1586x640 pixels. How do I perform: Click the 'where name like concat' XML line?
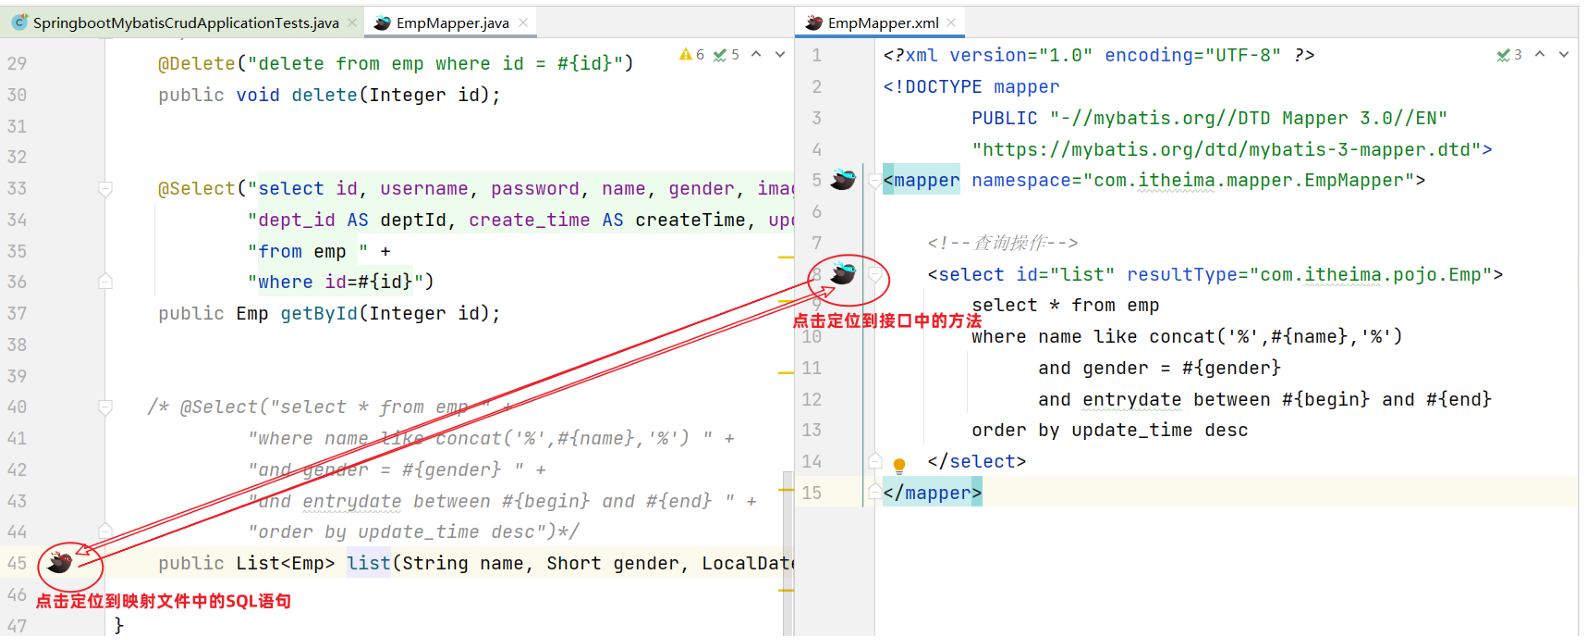[1187, 336]
